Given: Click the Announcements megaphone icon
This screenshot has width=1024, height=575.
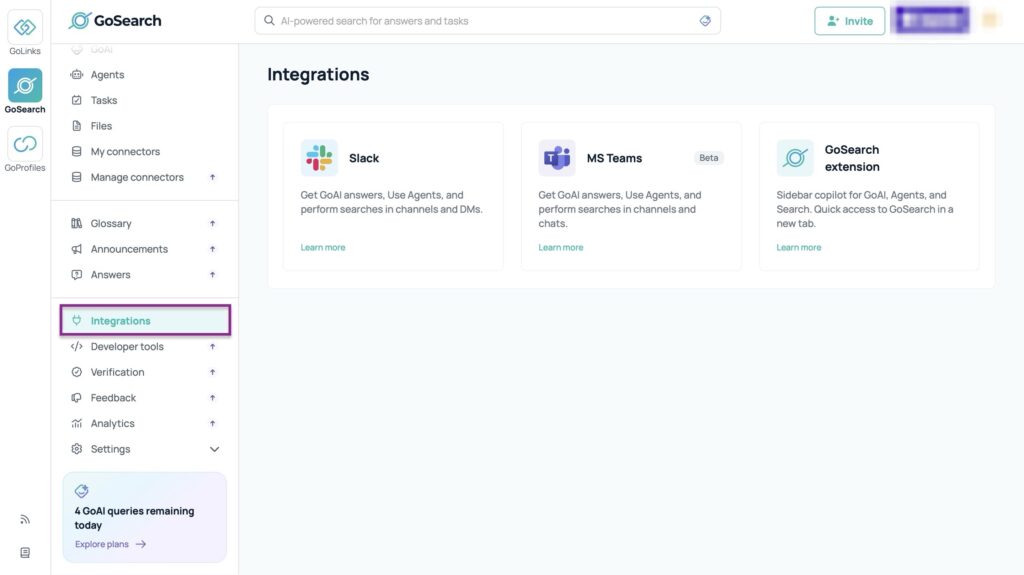Looking at the screenshot, I should tap(76, 249).
